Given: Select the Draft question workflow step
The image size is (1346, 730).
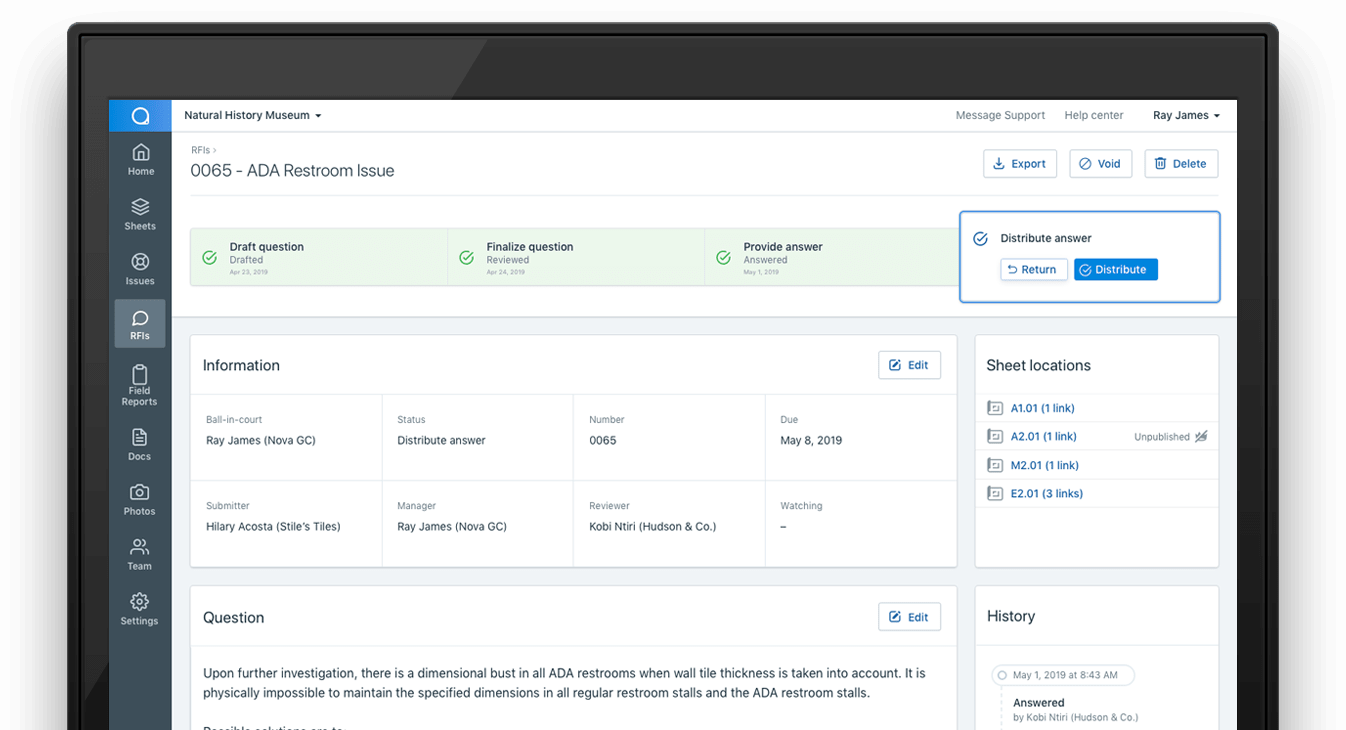Looking at the screenshot, I should 318,258.
